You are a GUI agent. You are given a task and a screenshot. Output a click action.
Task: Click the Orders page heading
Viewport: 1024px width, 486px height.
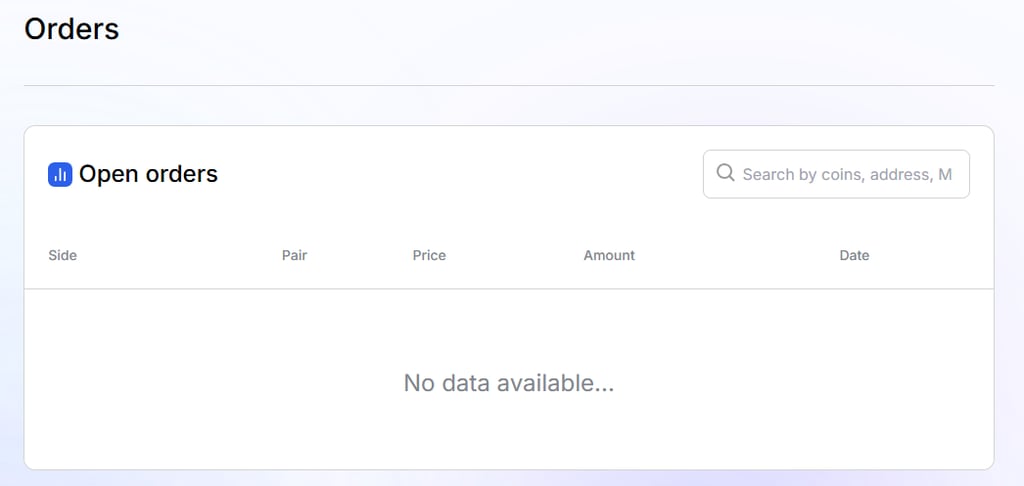pos(72,29)
